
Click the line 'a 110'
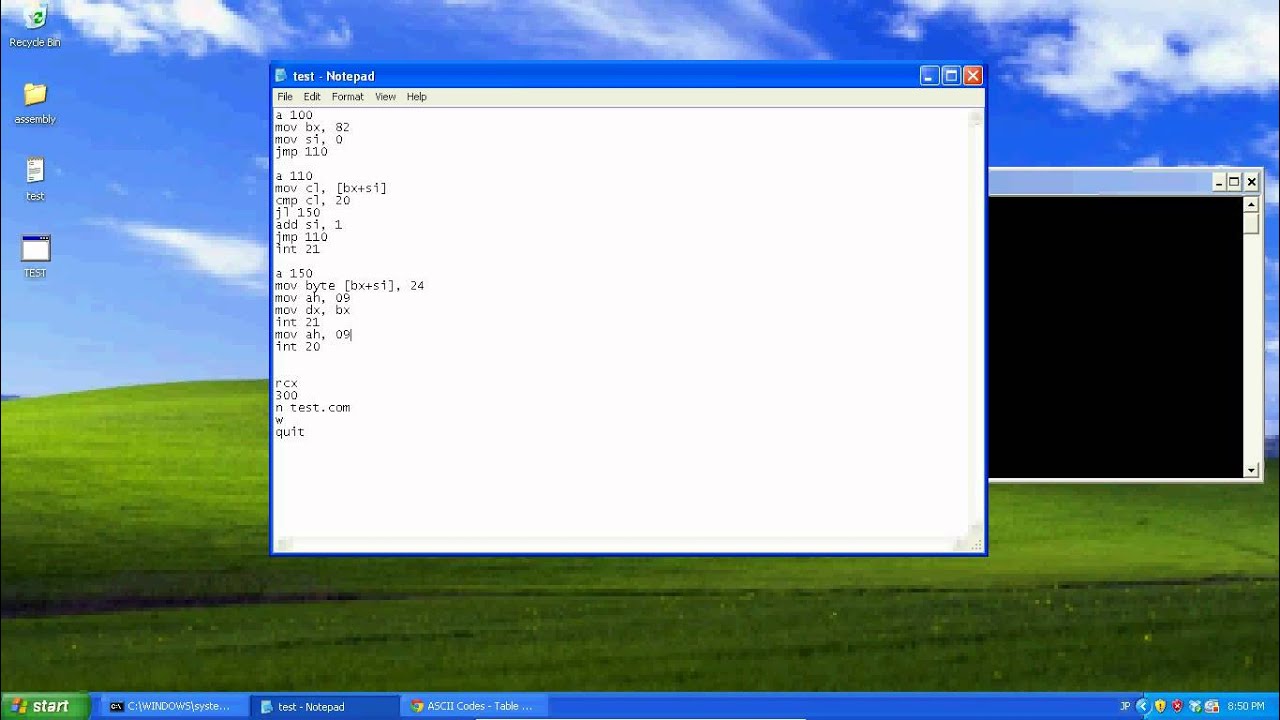click(x=293, y=177)
